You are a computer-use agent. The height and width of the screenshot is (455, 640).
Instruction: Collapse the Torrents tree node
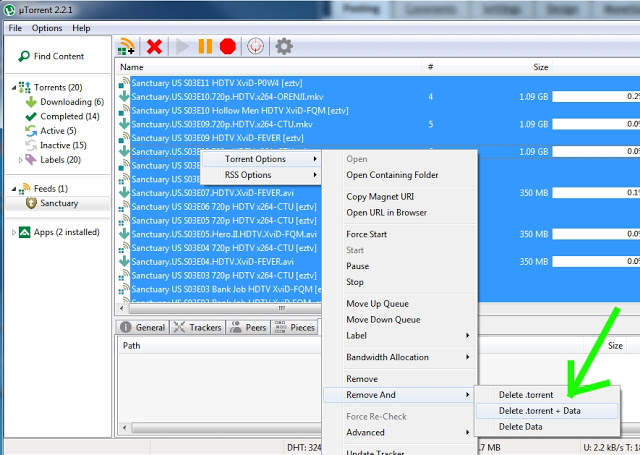(12, 88)
